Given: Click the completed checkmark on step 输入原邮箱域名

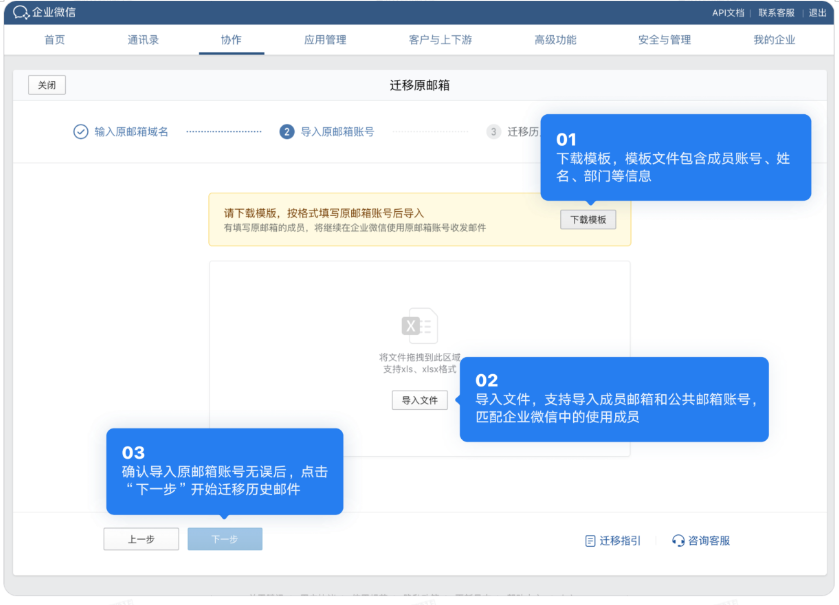Looking at the screenshot, I should (79, 130).
